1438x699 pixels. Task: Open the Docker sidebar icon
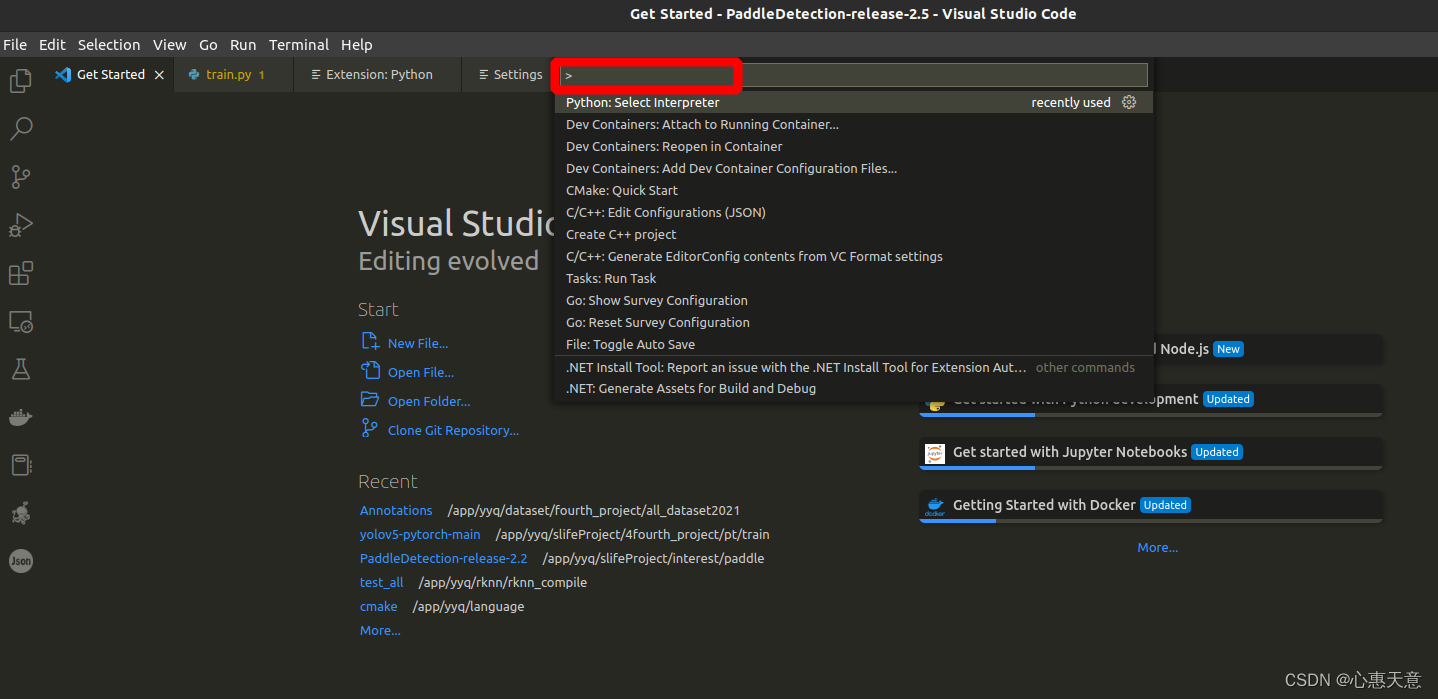pyautogui.click(x=21, y=417)
